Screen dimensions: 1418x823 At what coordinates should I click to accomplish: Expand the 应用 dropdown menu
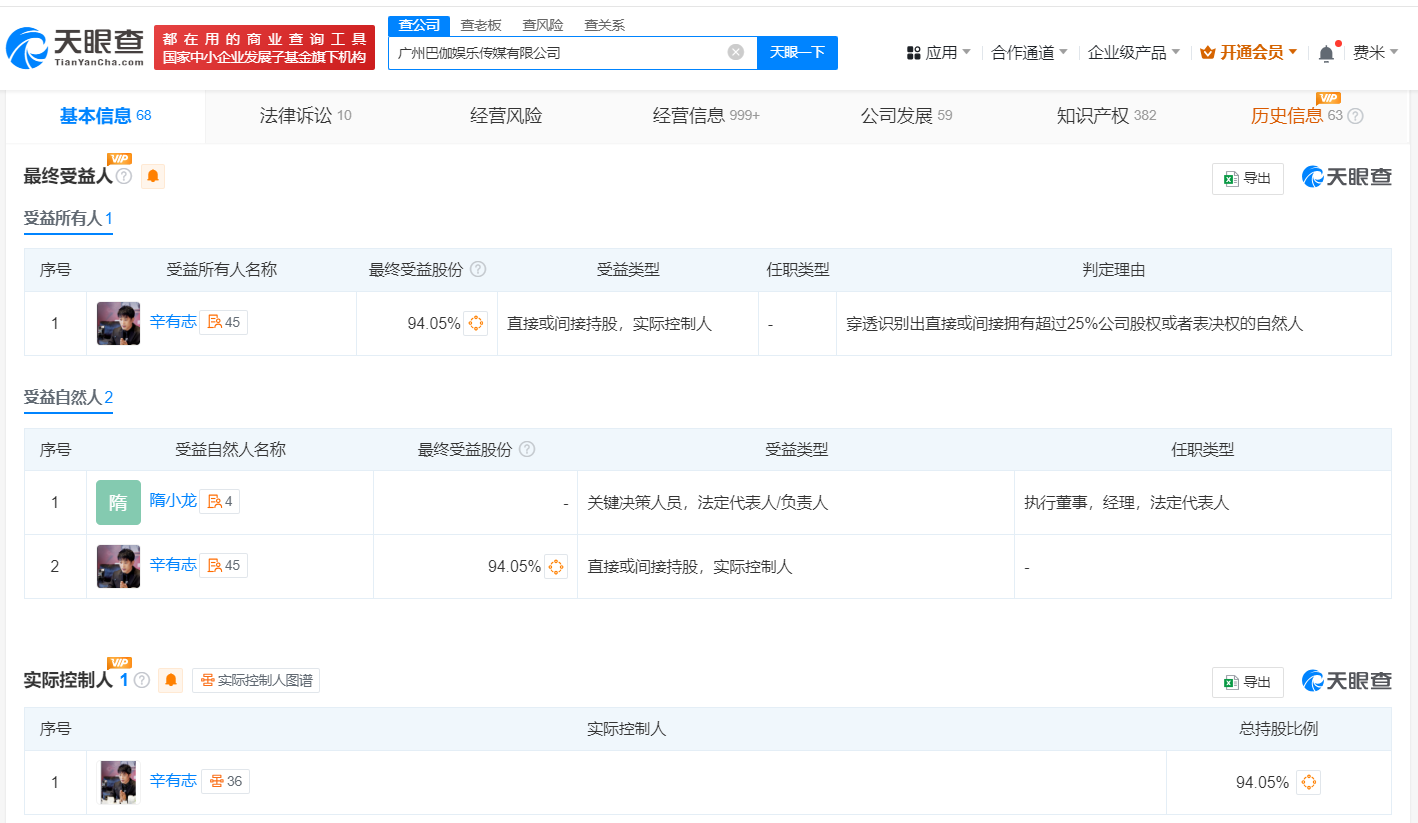[x=938, y=52]
